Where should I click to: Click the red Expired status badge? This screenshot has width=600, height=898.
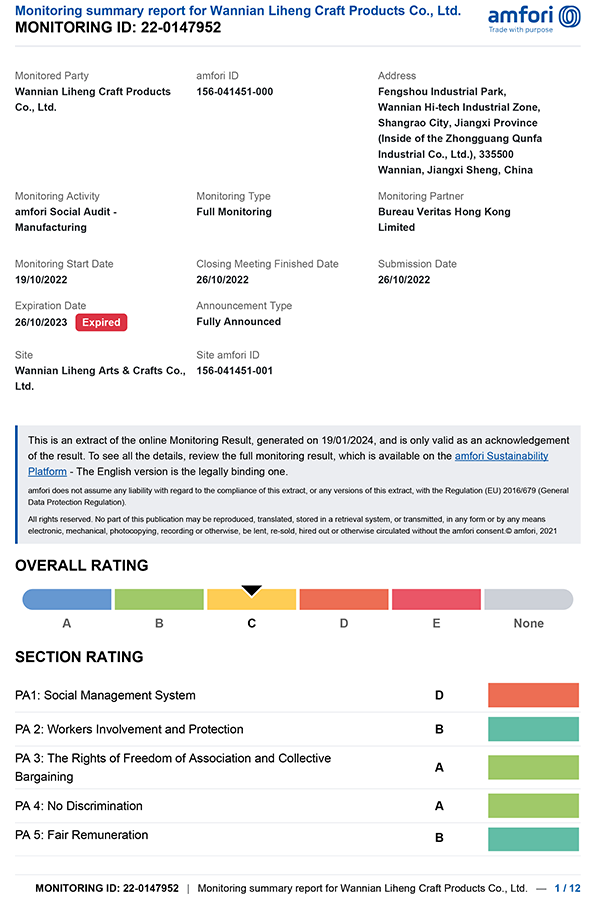101,322
